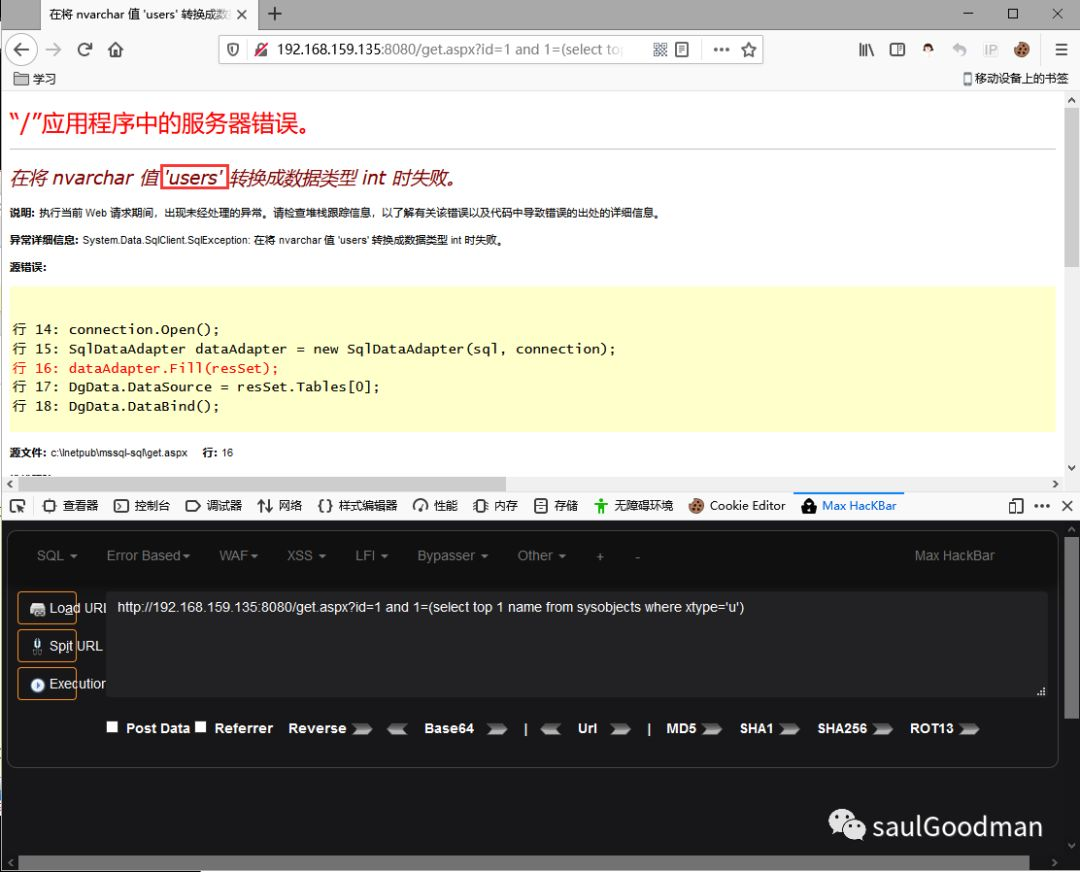Click Base64 encode right arrow
Viewport: 1080px width, 872px height.
[497, 729]
